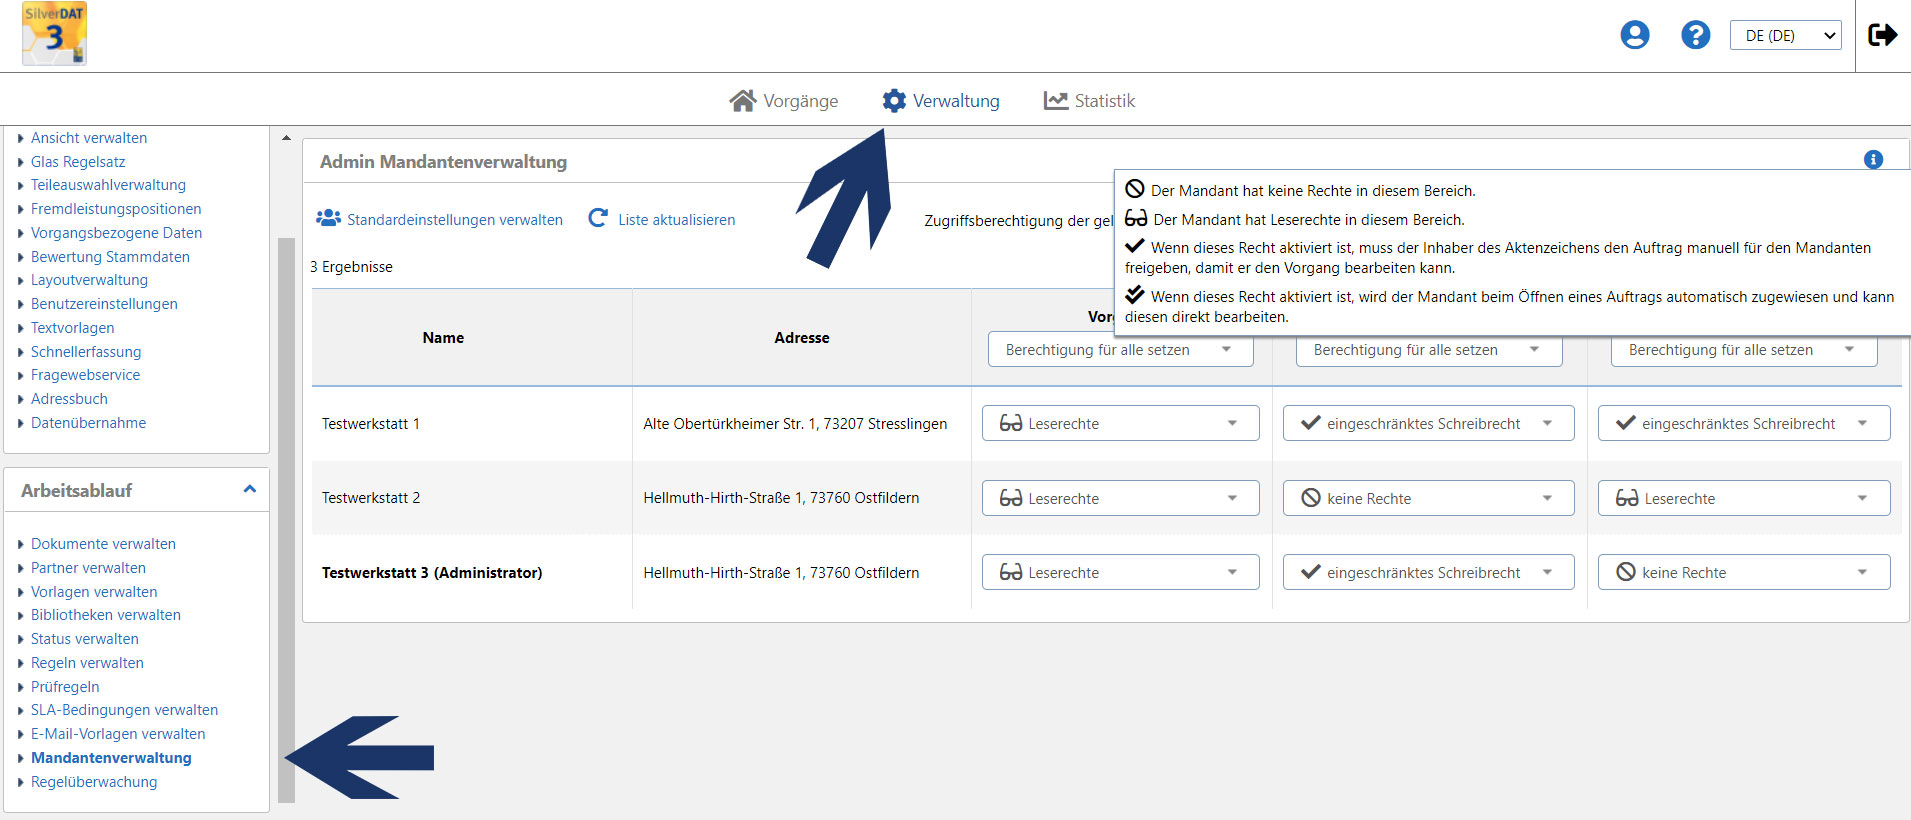Click the logout icon

[x=1883, y=35]
